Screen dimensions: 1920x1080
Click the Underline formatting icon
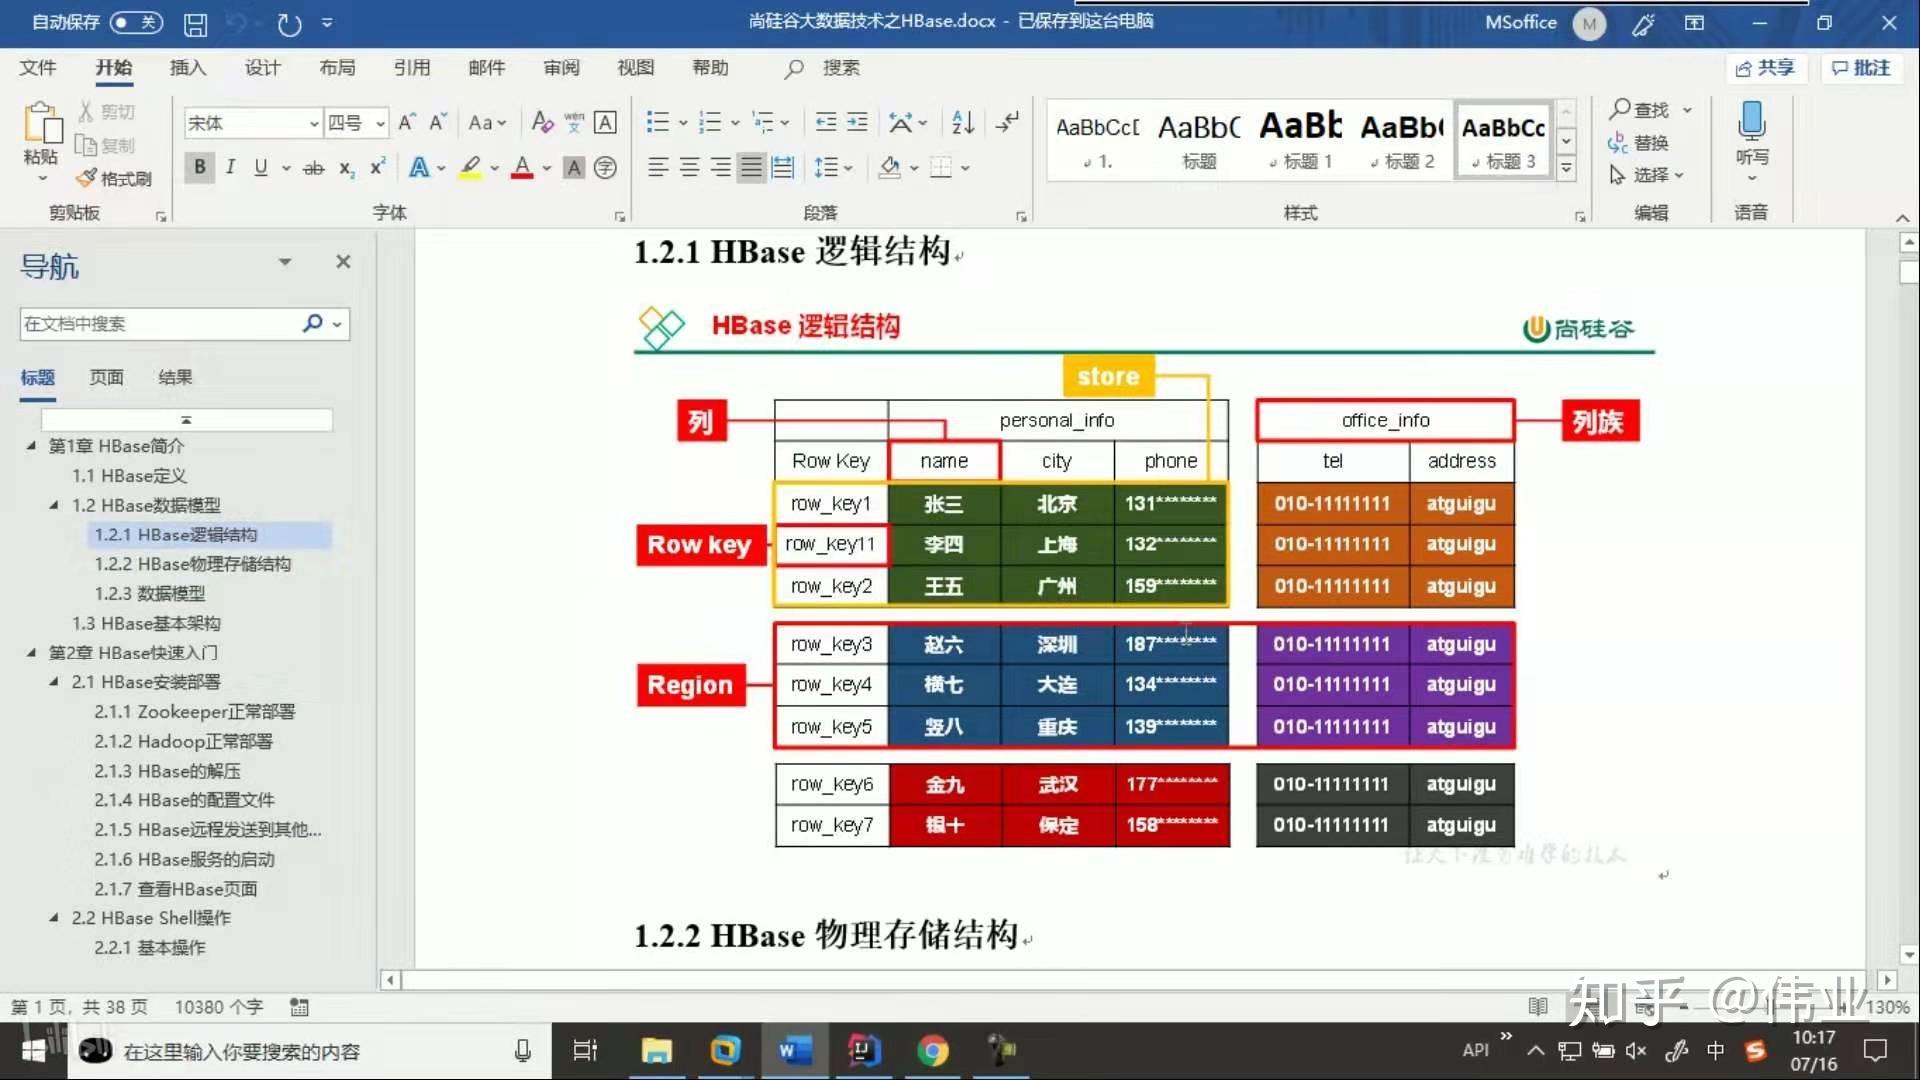(x=261, y=167)
